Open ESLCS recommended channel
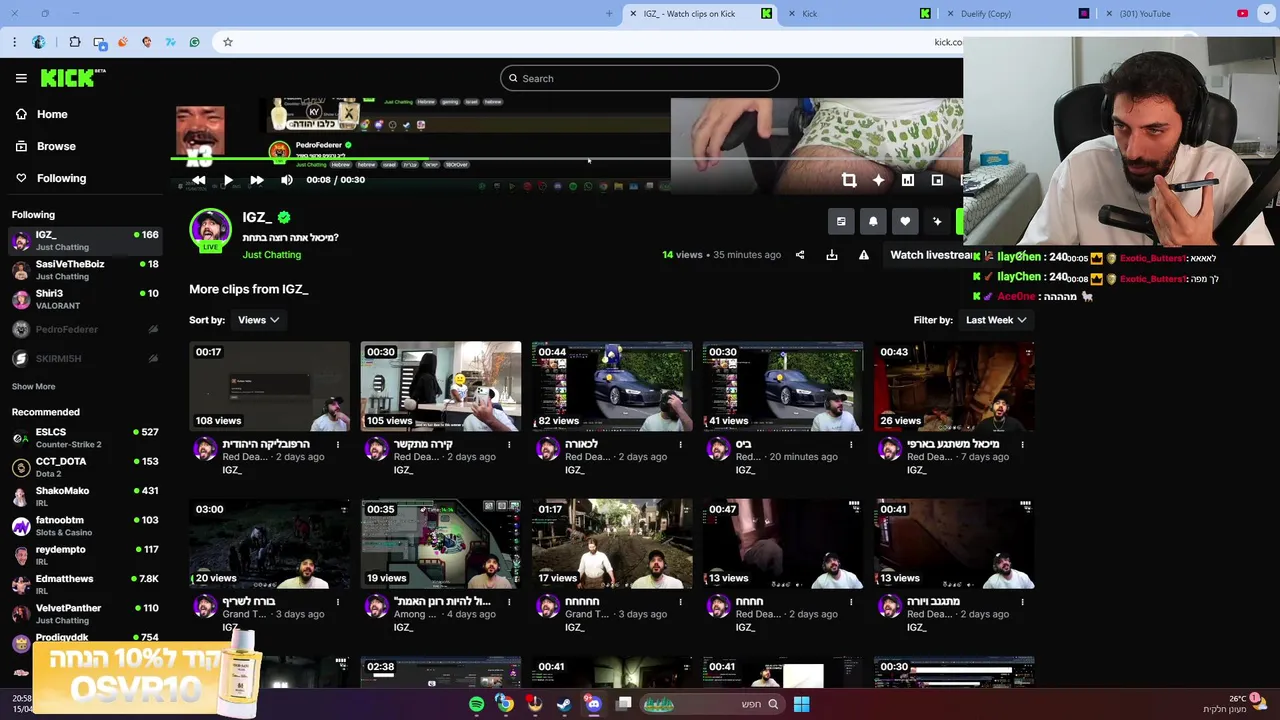The width and height of the screenshot is (1280, 720). pyautogui.click(x=84, y=437)
